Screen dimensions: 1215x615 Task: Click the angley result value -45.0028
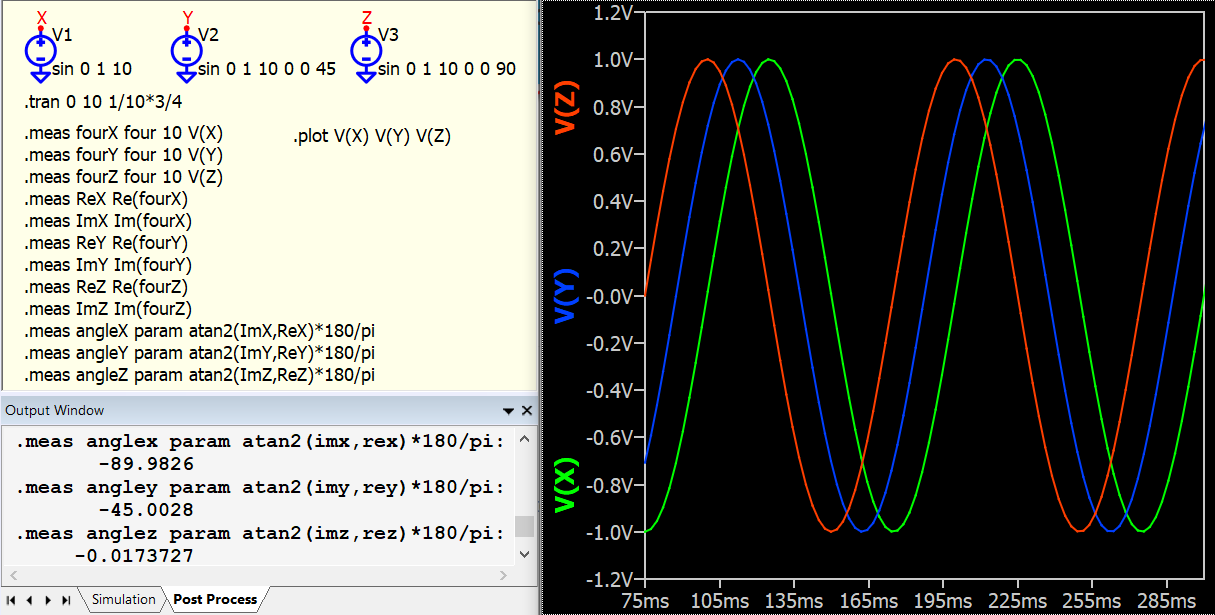tap(147, 510)
